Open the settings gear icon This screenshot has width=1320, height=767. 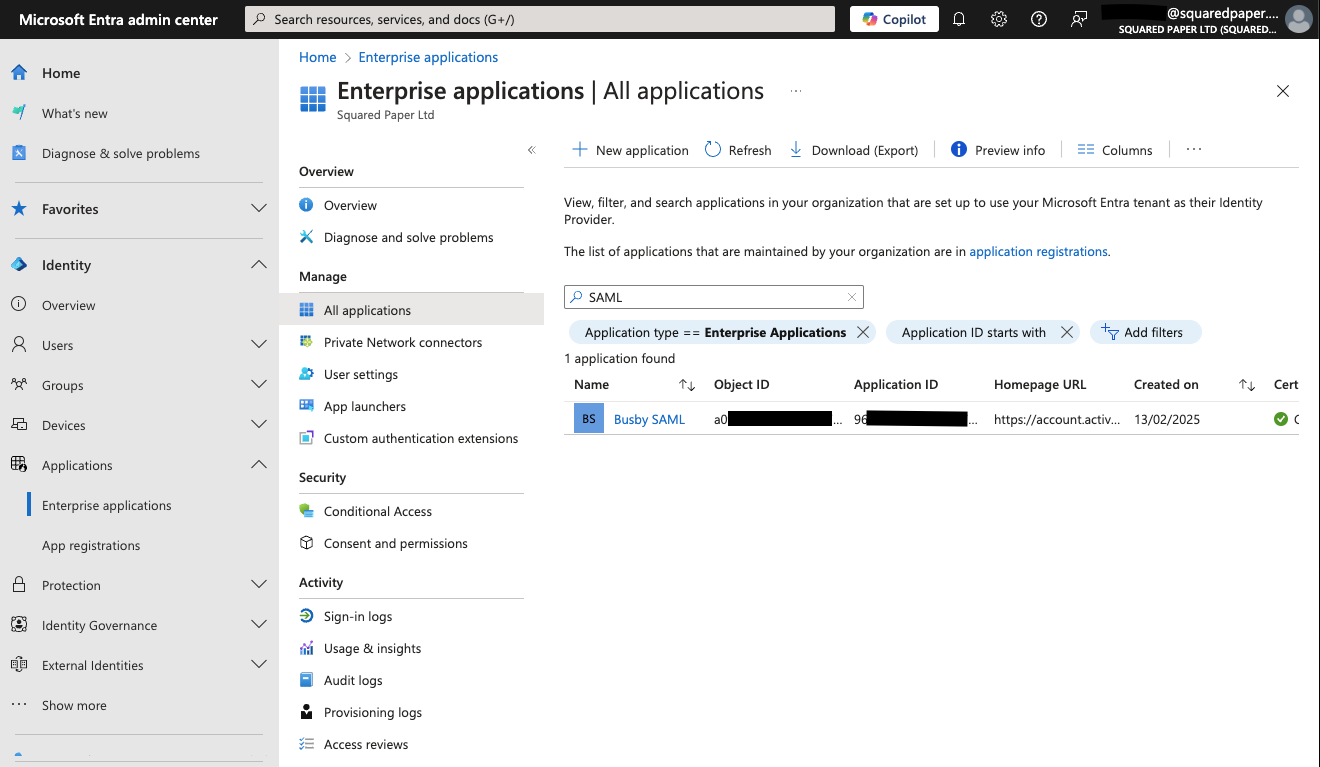999,19
